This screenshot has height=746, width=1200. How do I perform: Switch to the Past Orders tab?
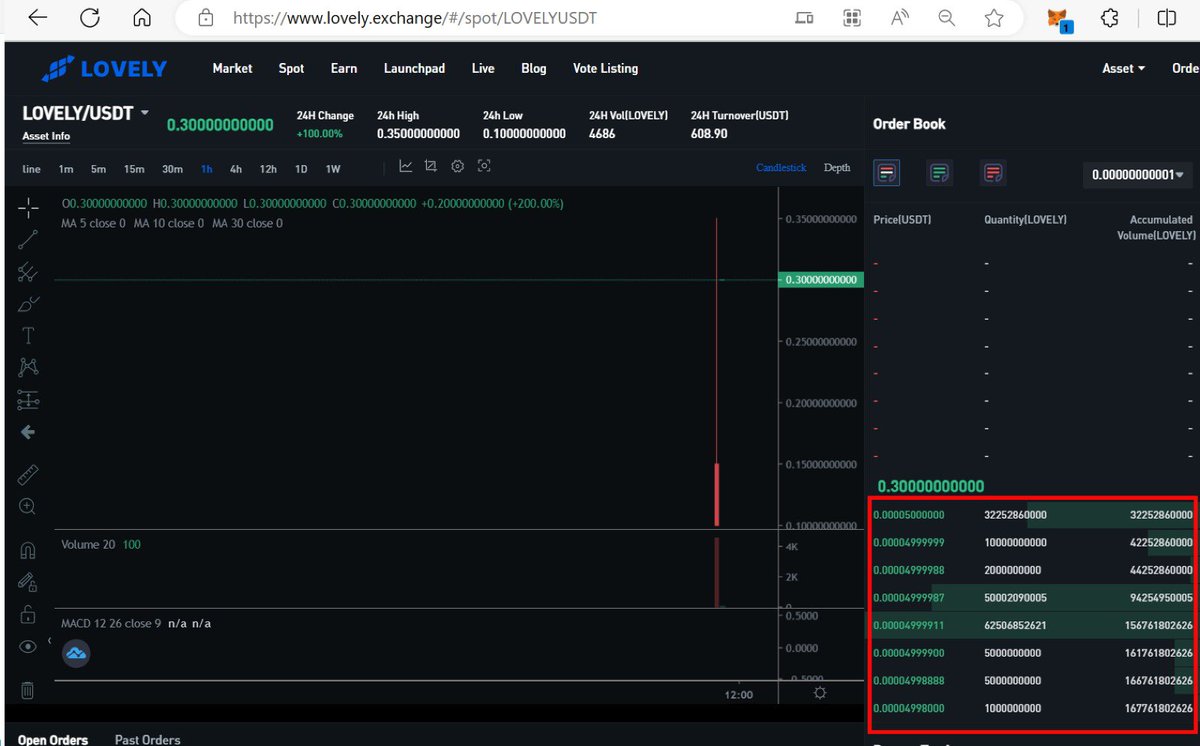[x=147, y=739]
